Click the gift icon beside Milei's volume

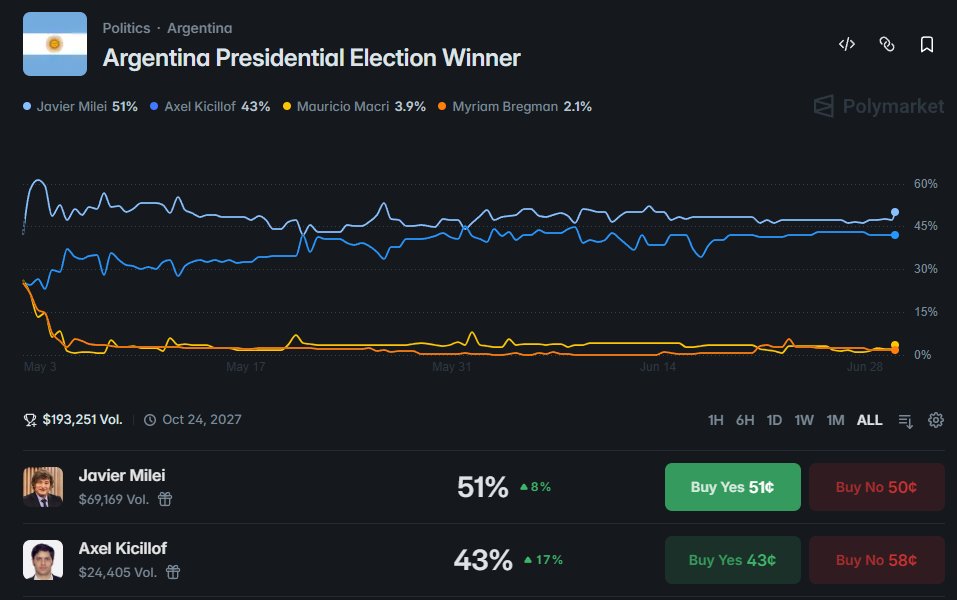[x=165, y=499]
